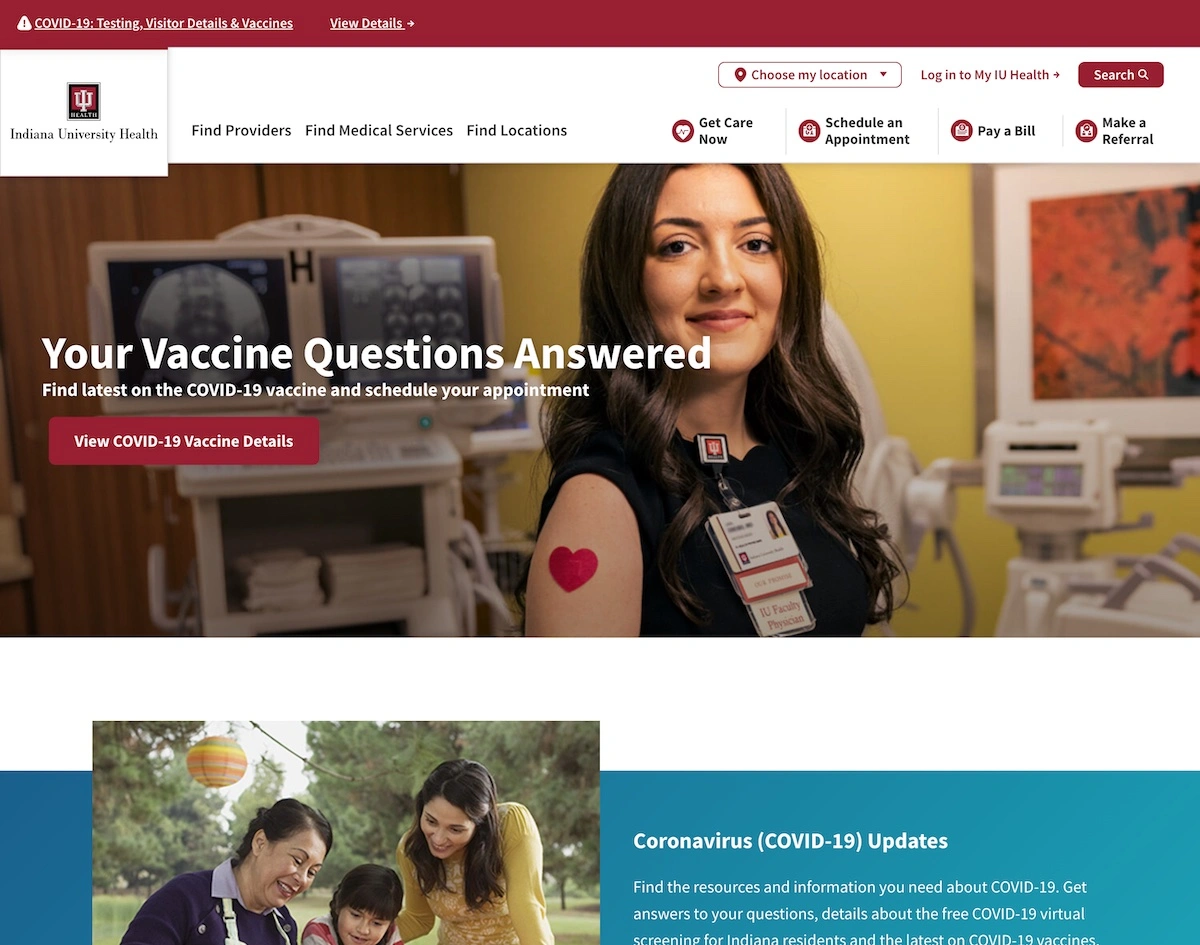
Task: Open the Choose my location dropdown
Action: [809, 75]
